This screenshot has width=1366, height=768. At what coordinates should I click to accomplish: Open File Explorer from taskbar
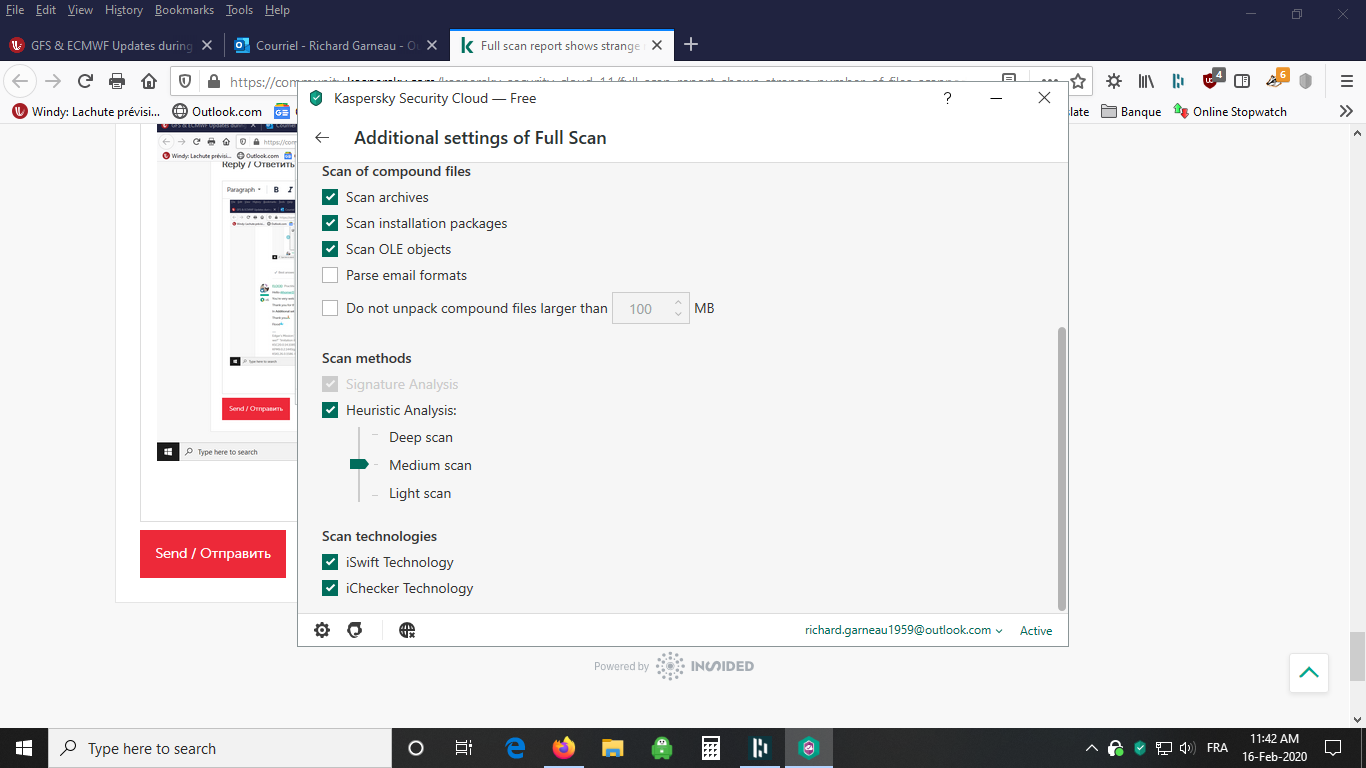(613, 748)
